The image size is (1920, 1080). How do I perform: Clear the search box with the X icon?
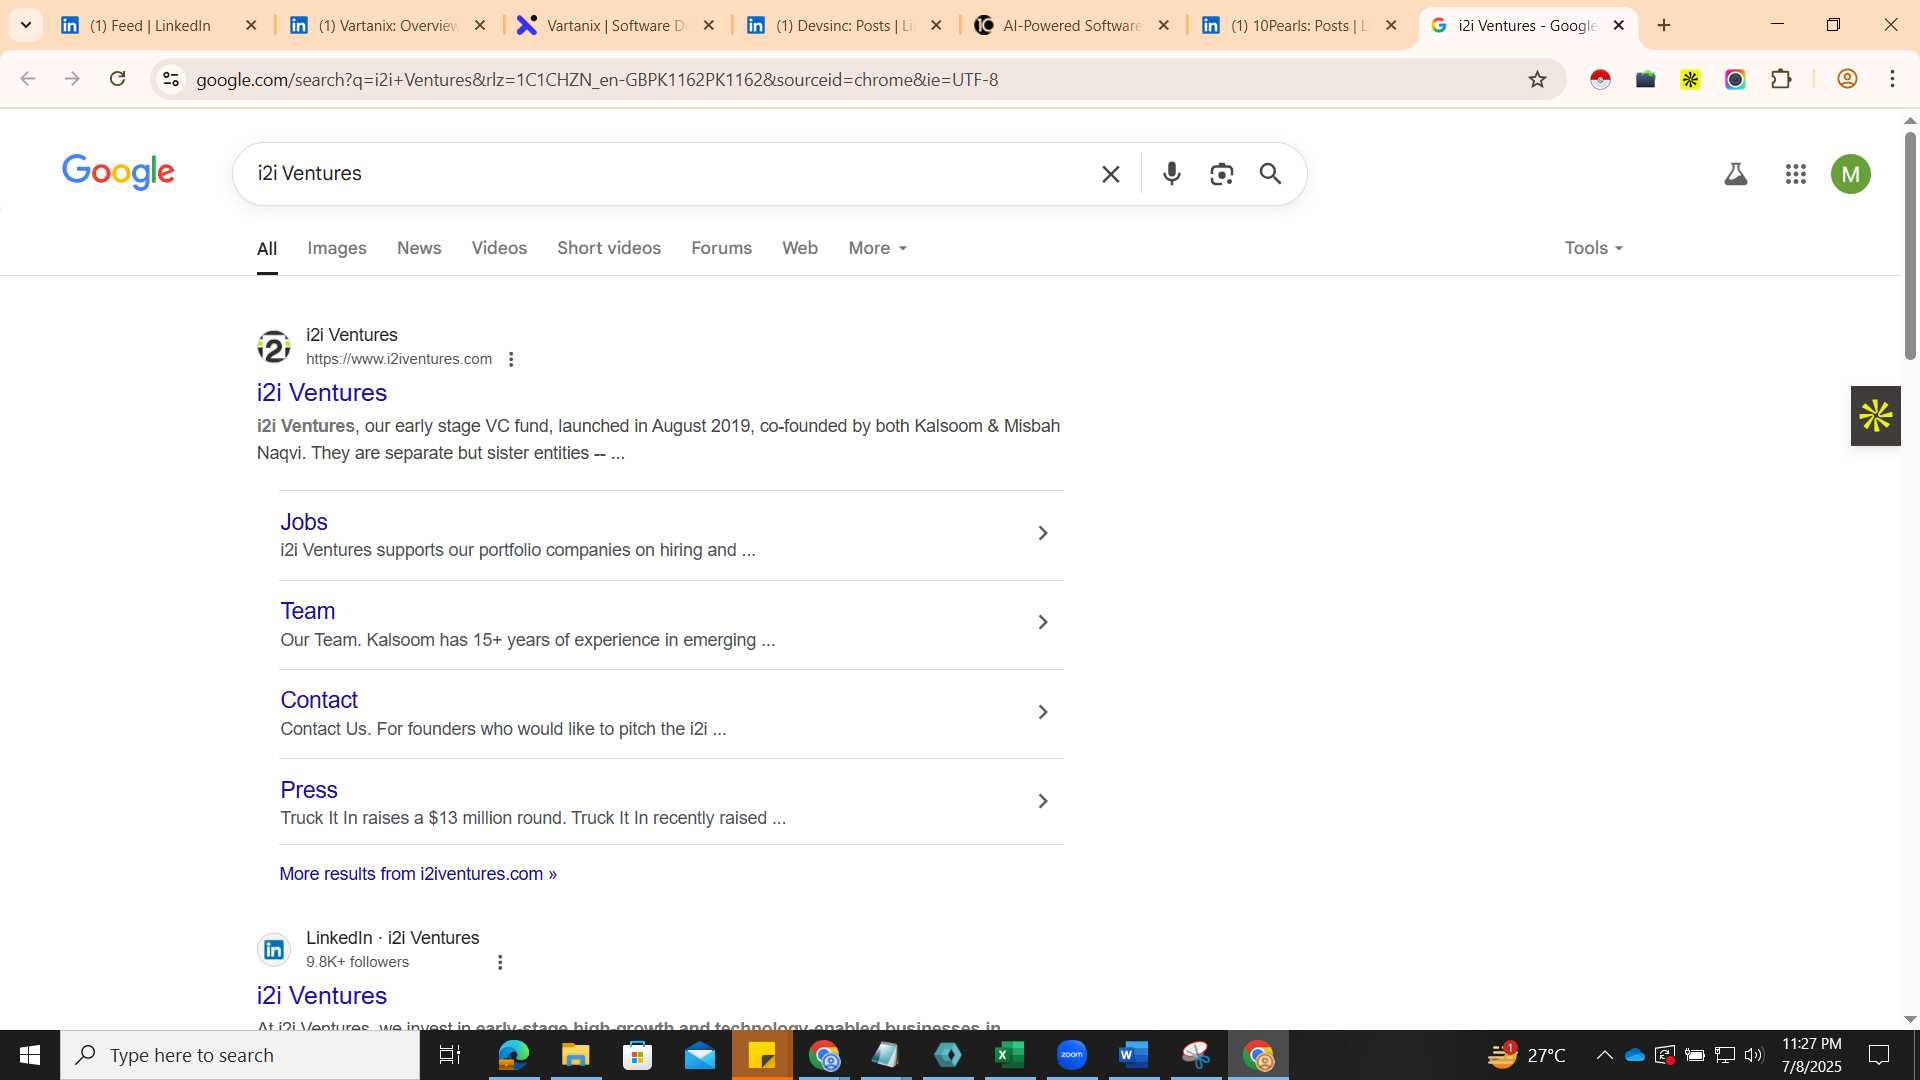click(x=1110, y=174)
